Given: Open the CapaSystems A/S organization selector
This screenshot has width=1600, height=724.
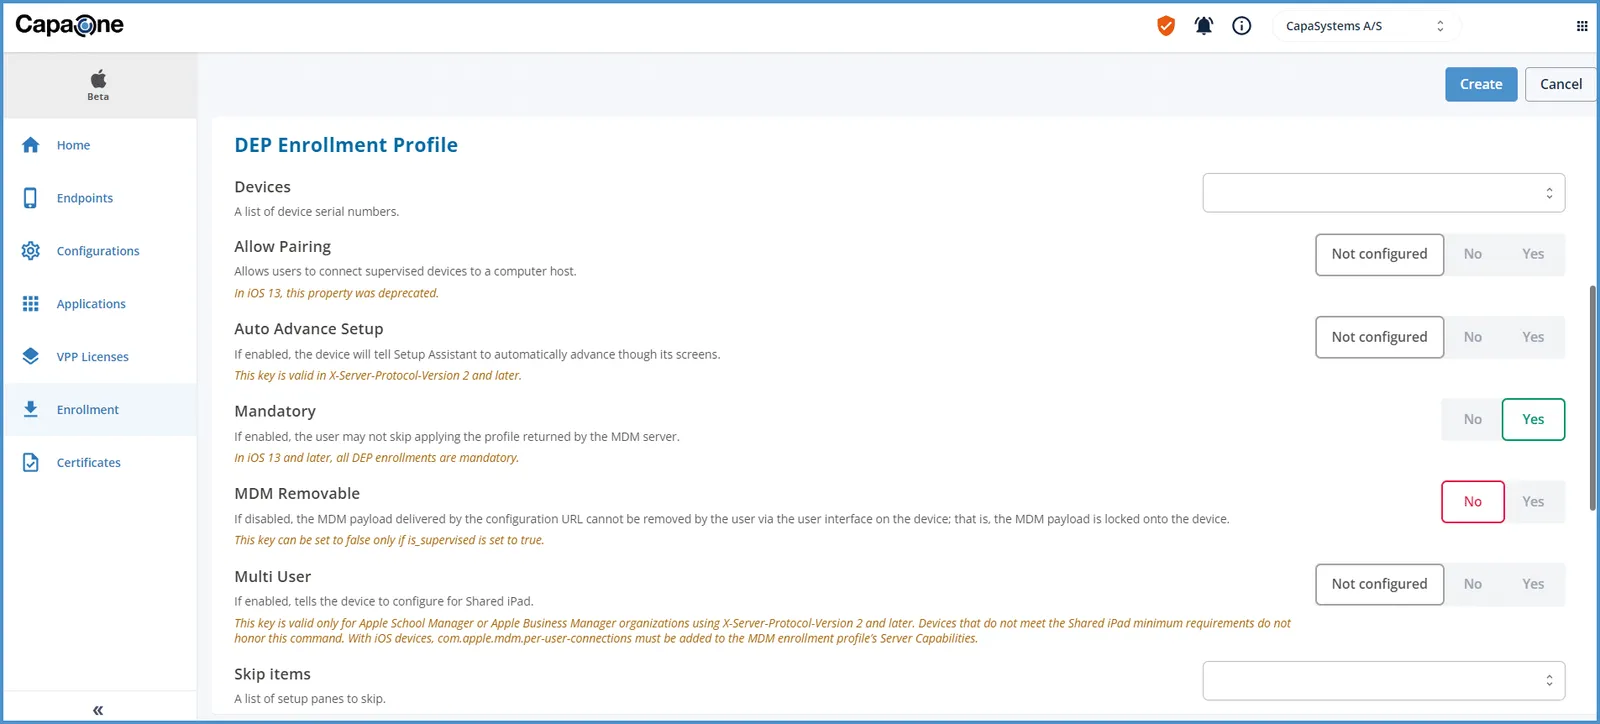Looking at the screenshot, I should coord(1365,26).
